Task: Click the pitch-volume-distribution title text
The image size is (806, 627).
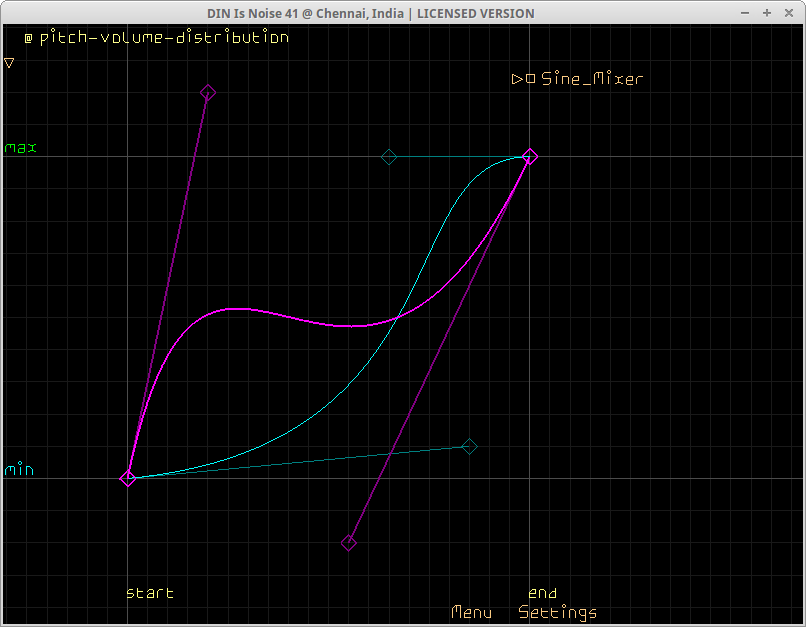Action: [x=164, y=38]
